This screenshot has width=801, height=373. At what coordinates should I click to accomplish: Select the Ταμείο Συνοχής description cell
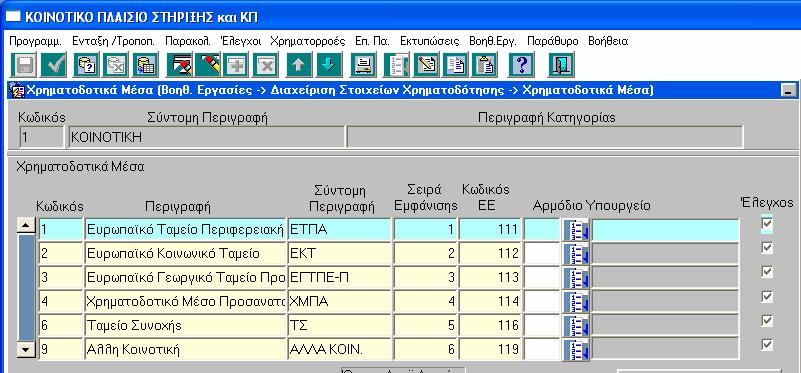186,326
